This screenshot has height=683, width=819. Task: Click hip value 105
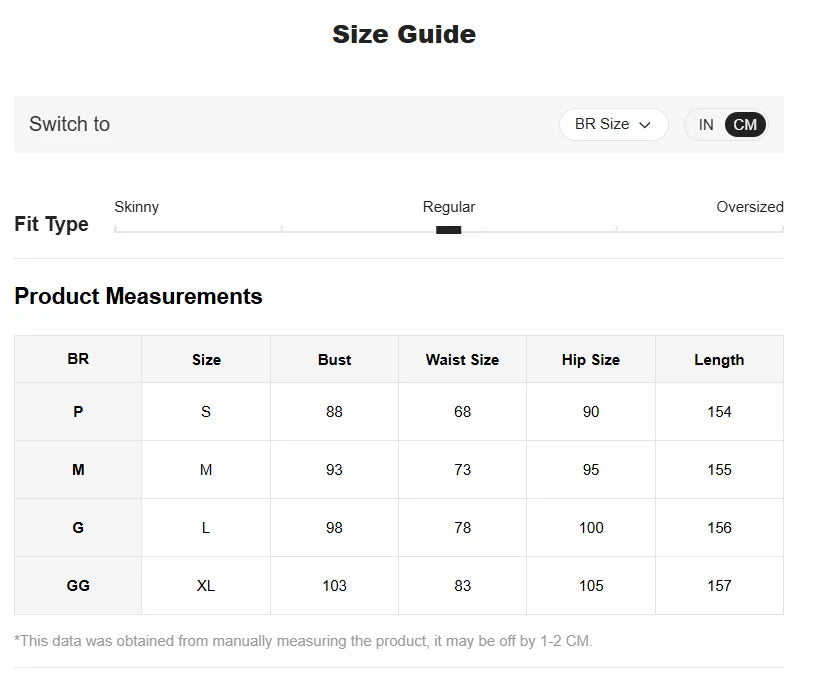[591, 585]
